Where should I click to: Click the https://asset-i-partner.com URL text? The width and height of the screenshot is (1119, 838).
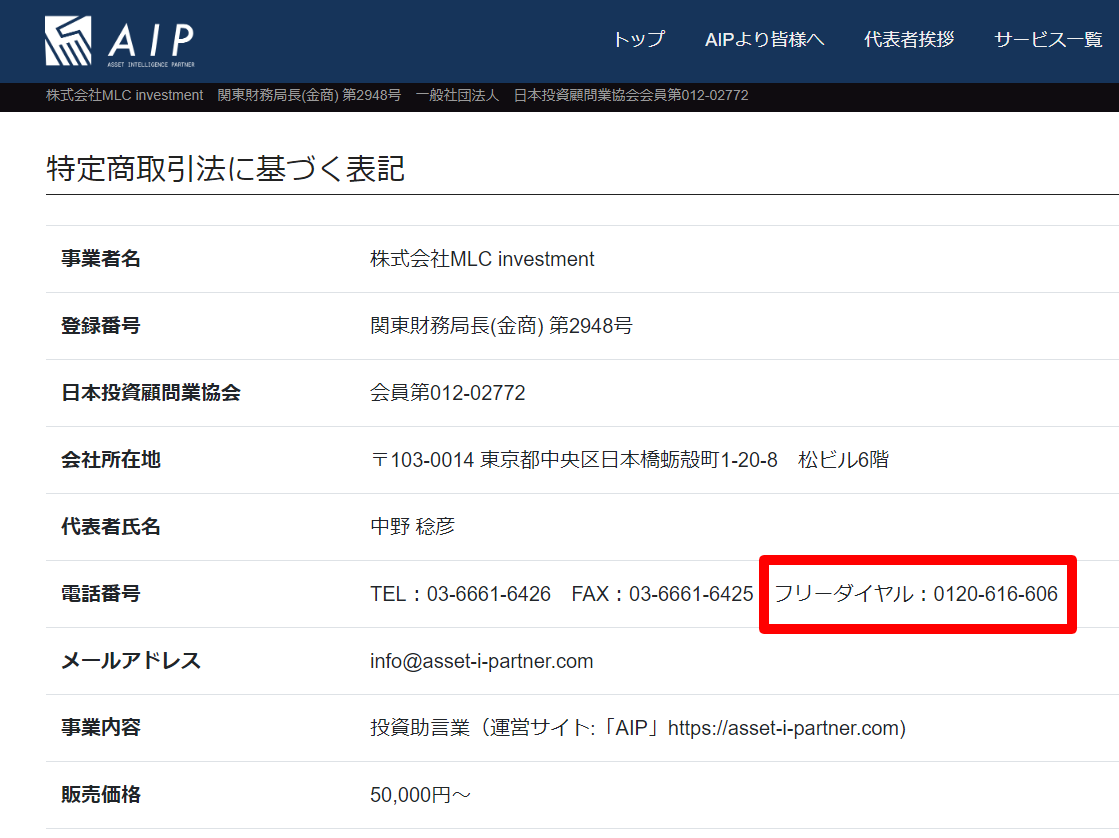click(x=784, y=728)
